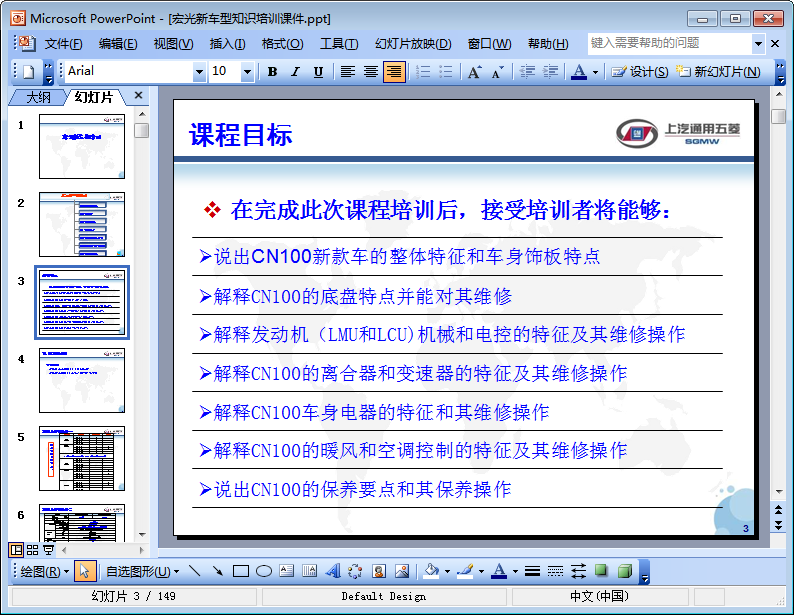Select the Rectangle drawing tool
Viewport: 794px width, 615px height.
[x=241, y=571]
